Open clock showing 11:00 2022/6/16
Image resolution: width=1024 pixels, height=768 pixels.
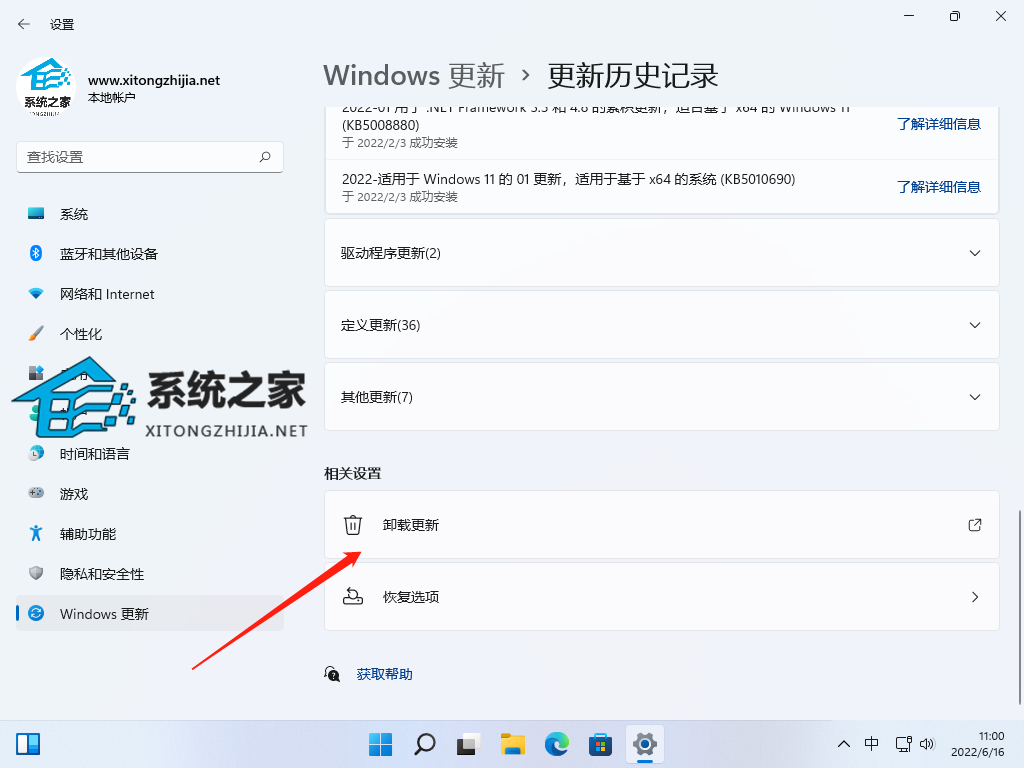coord(977,744)
